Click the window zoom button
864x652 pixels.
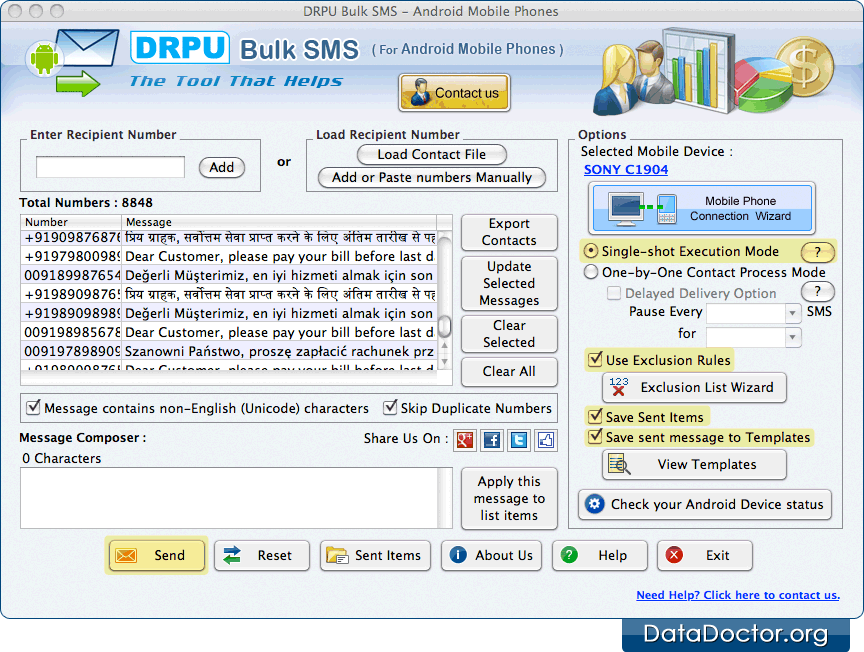click(57, 10)
